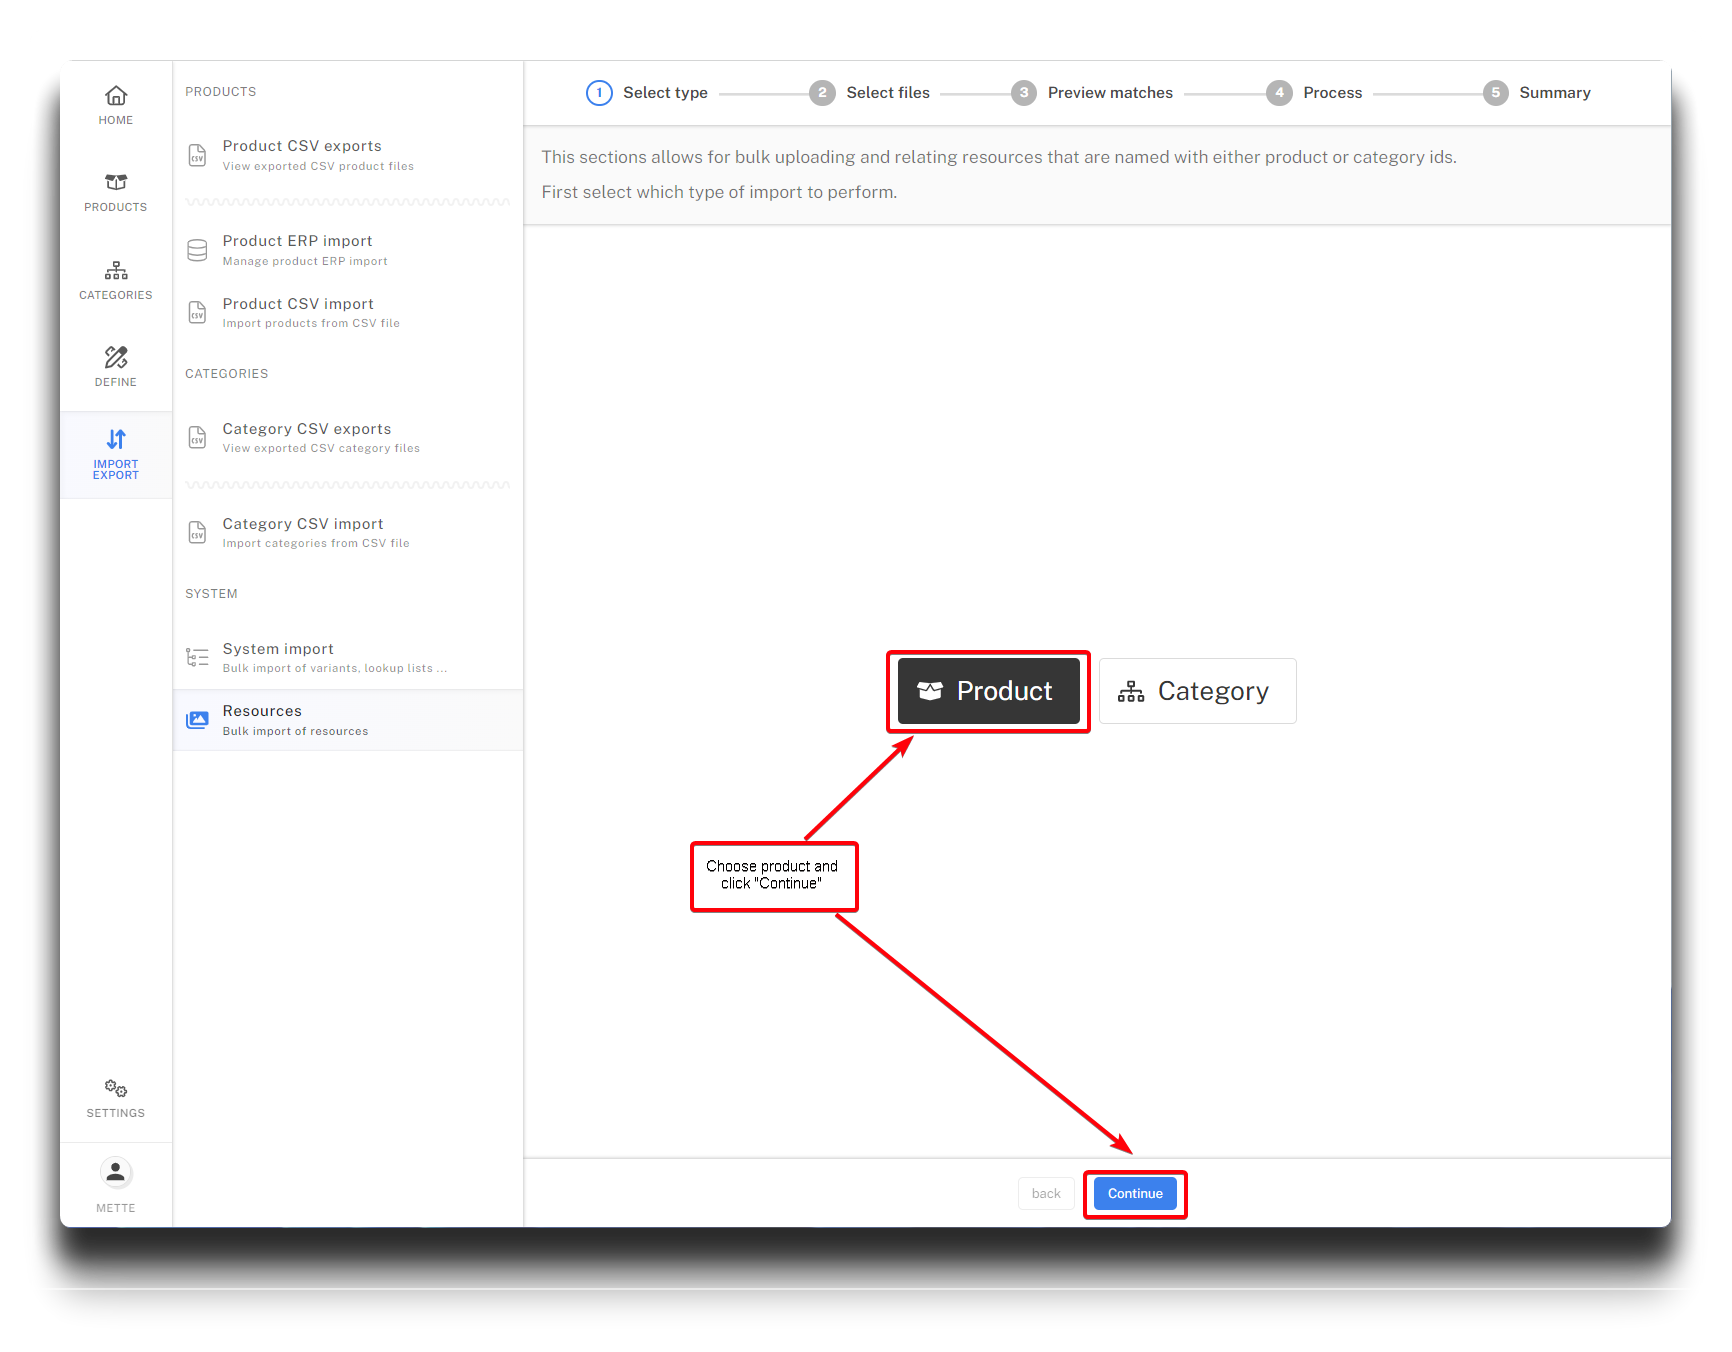Viewport: 1732px width, 1352px height.
Task: Jump to step 5 Summary
Action: point(1537,93)
